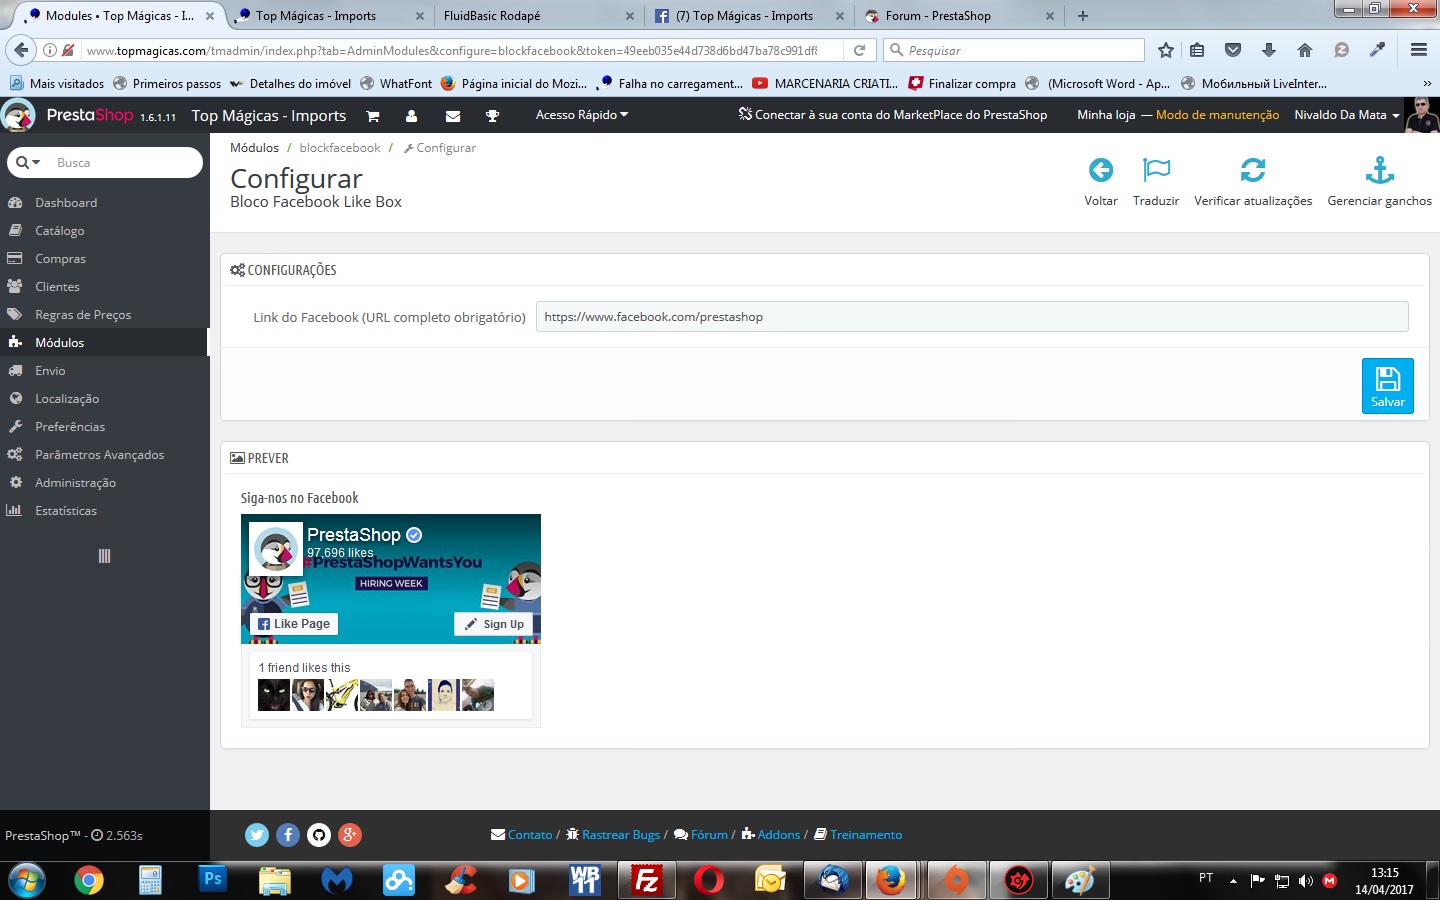Open the Twitter icon in footer
Image resolution: width=1440 pixels, height=900 pixels.
257,835
